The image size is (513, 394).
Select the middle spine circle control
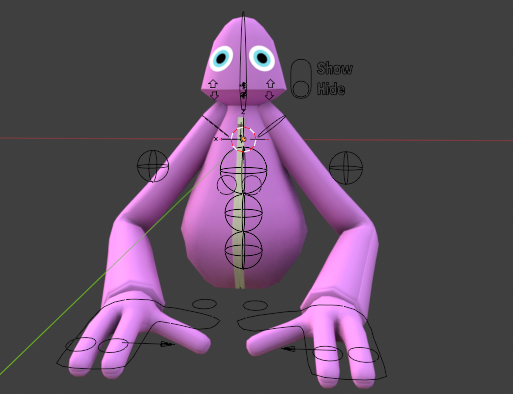pos(243,213)
